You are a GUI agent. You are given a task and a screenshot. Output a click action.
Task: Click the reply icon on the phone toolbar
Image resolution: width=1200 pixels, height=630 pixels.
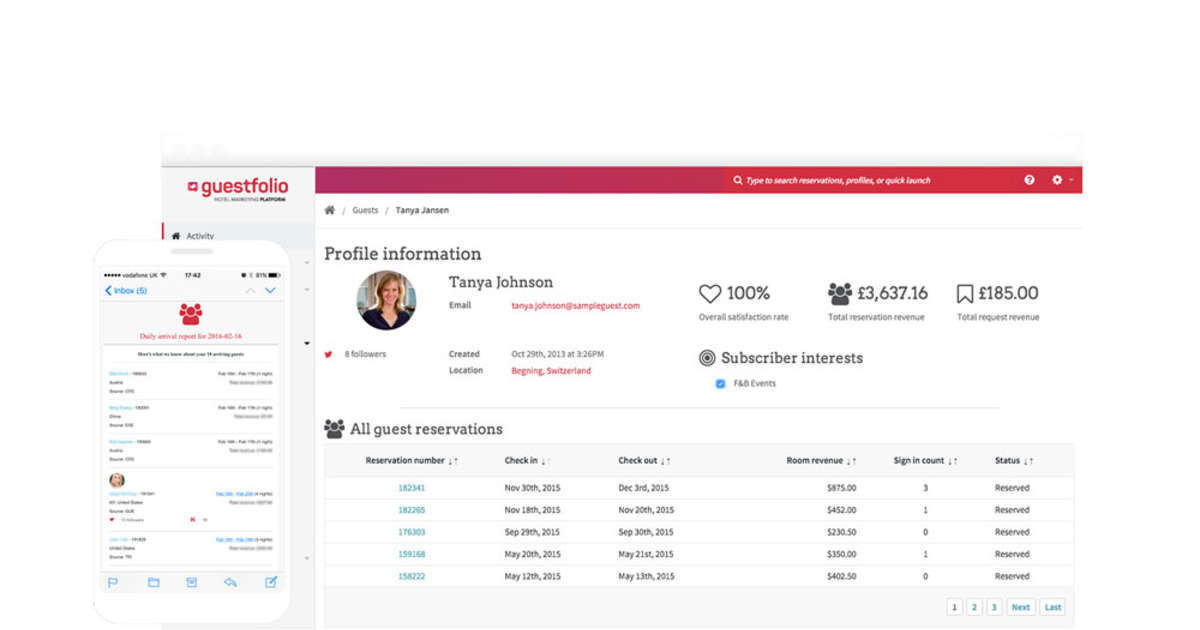(228, 583)
